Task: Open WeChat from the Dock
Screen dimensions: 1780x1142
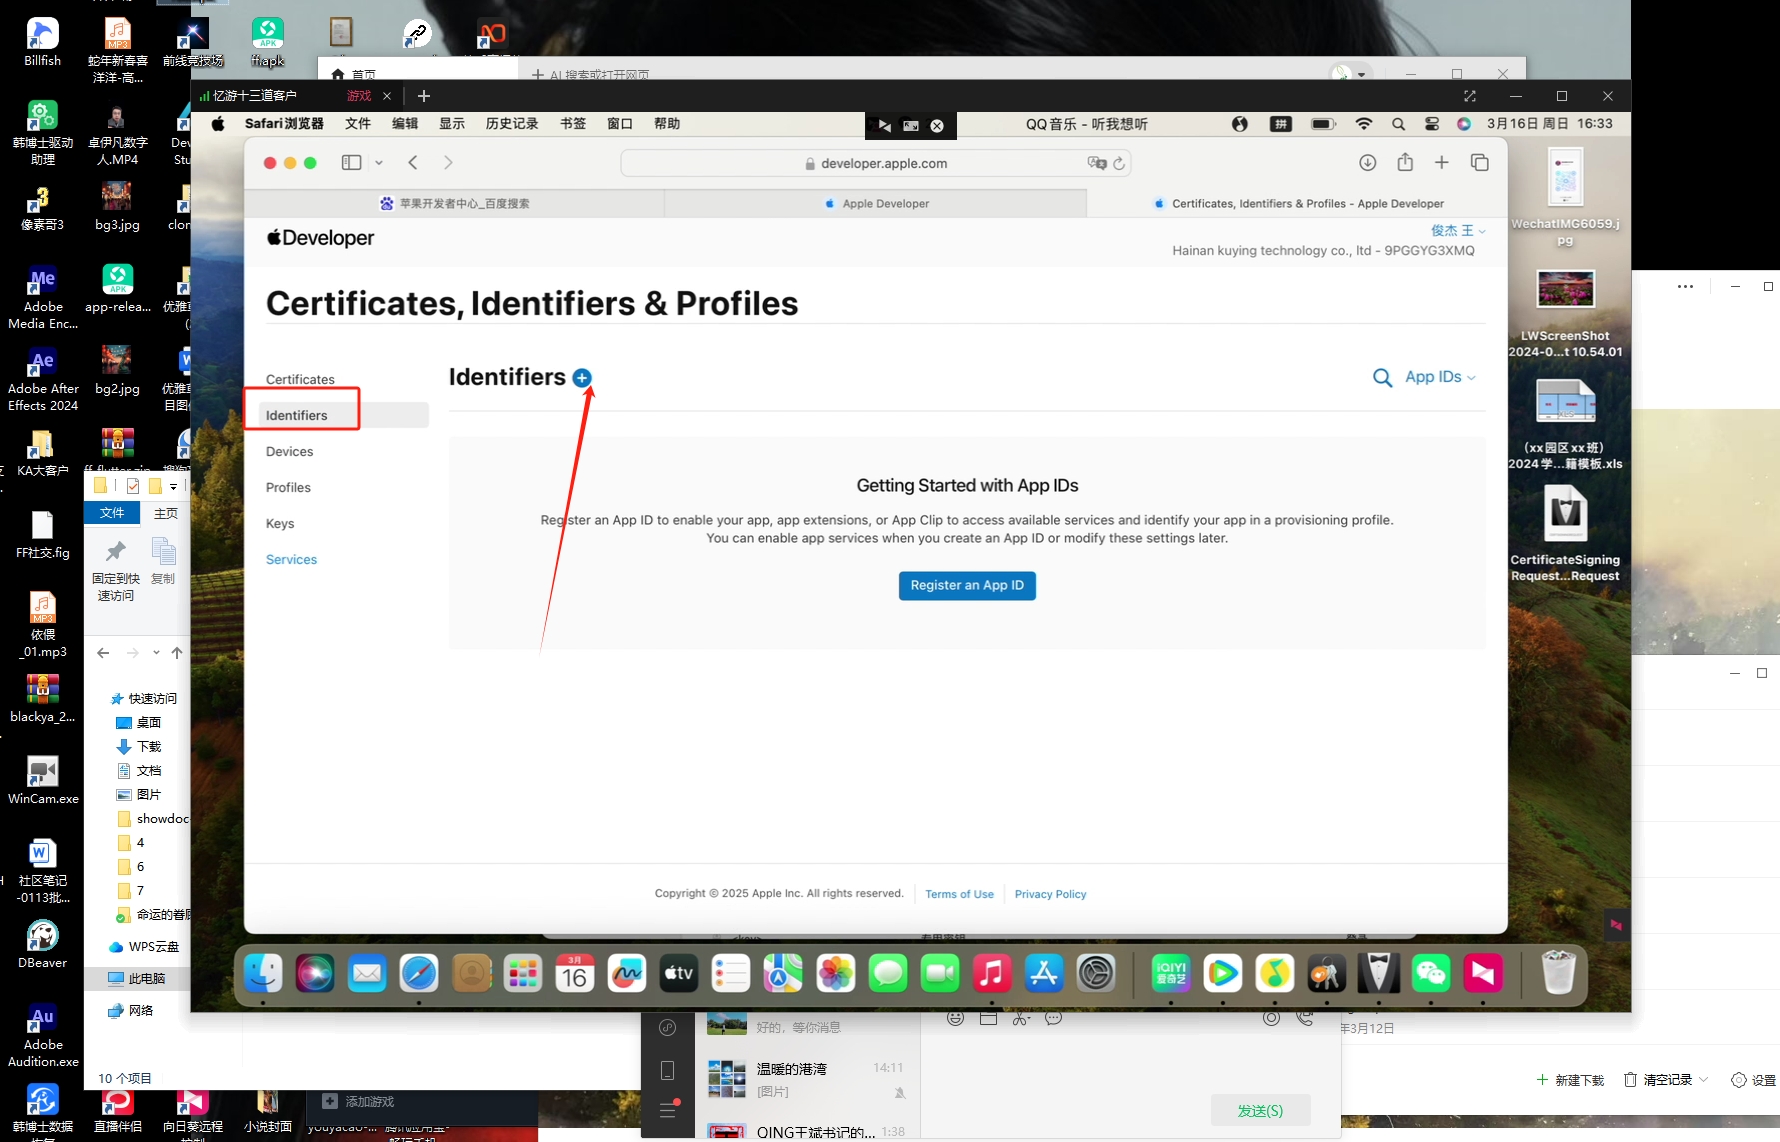Action: tap(1431, 973)
